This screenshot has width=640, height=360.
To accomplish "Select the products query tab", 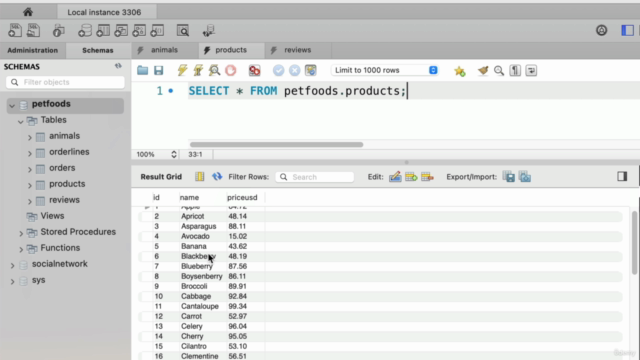I will click(x=231, y=50).
